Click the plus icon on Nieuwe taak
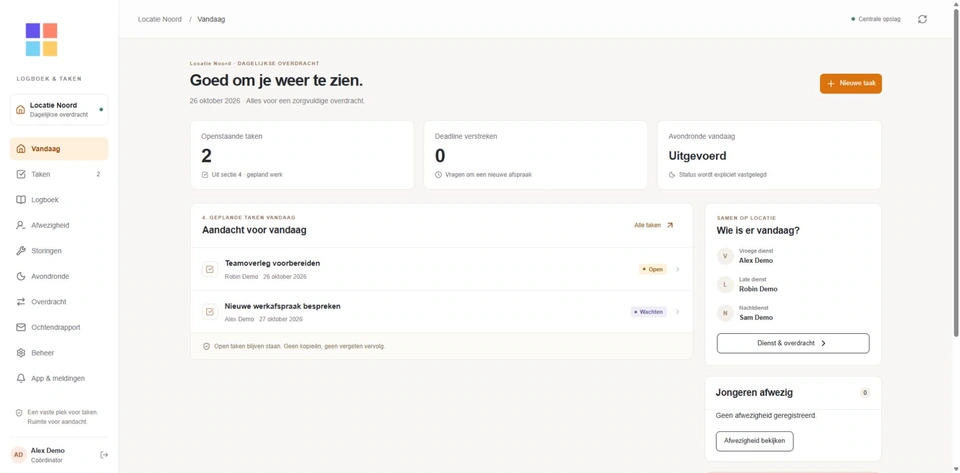The image size is (960, 473). [831, 84]
